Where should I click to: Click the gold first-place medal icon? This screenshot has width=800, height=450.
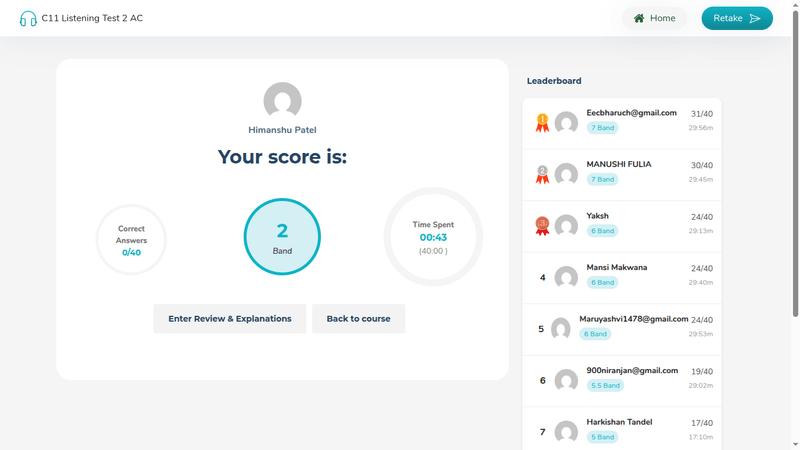[542, 123]
